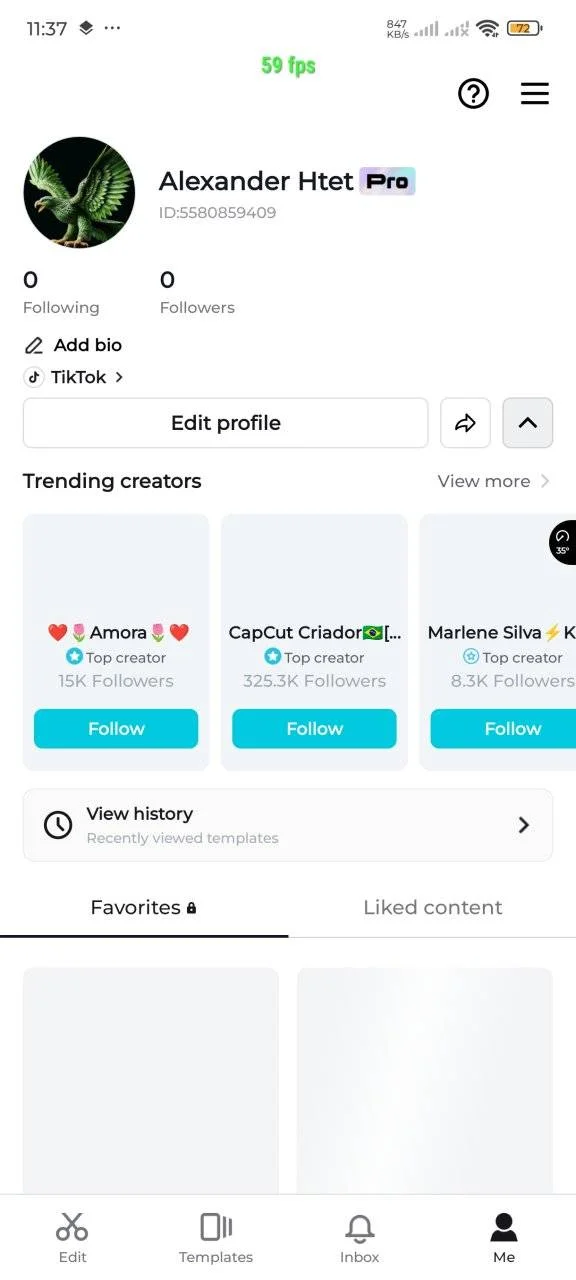This screenshot has height=1280, width=576.
Task: Open TikTok link chevron
Action: pos(119,377)
